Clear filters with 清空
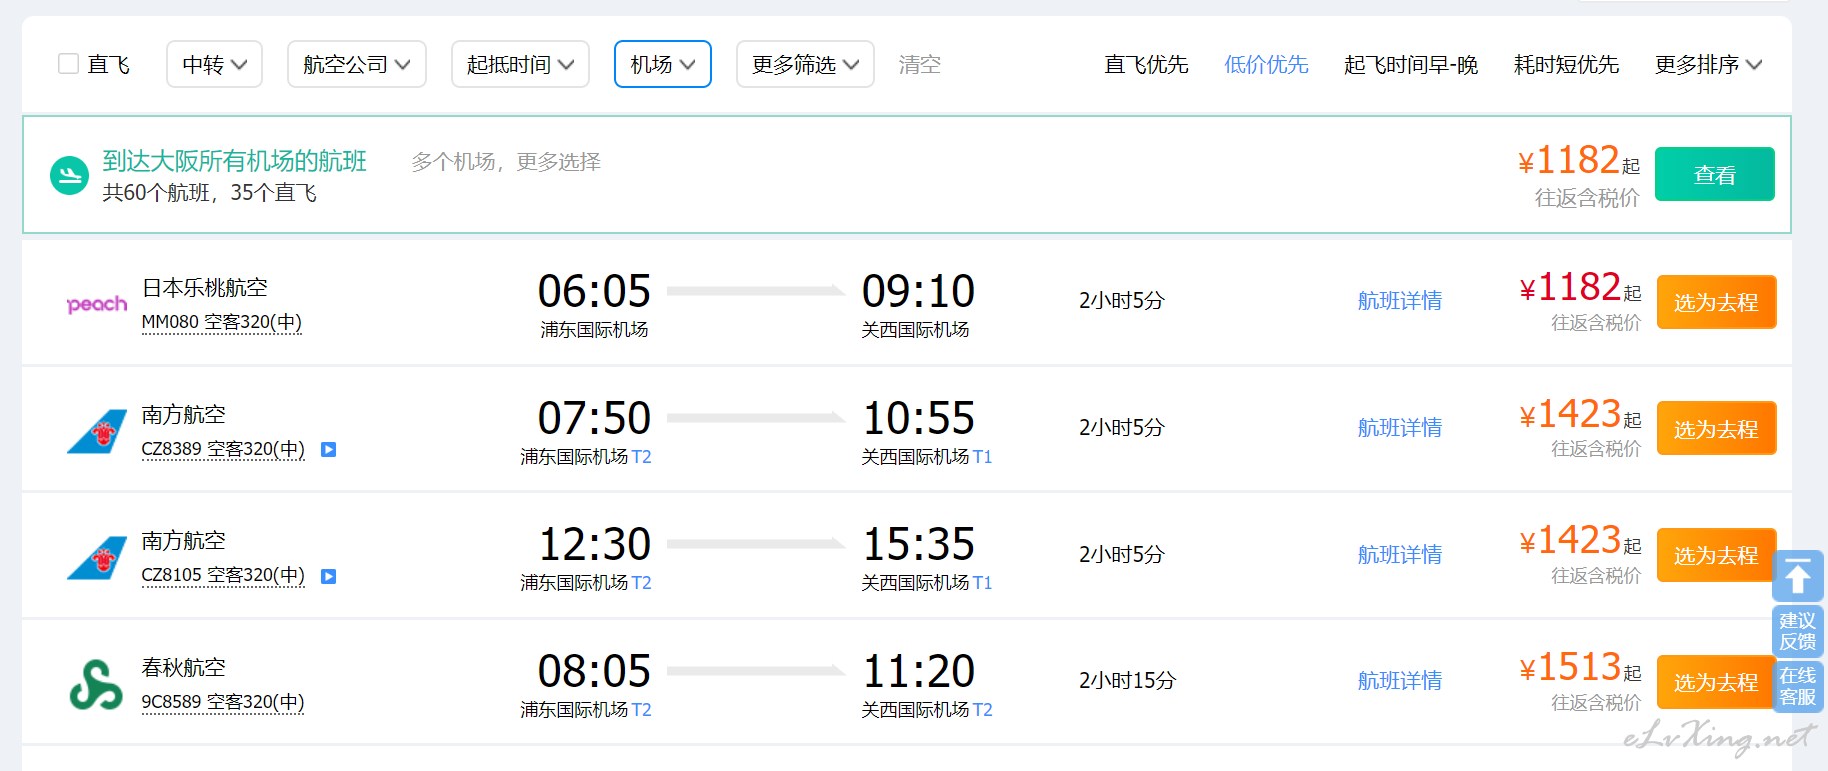Screen dimensions: 1828x771 (x=919, y=65)
